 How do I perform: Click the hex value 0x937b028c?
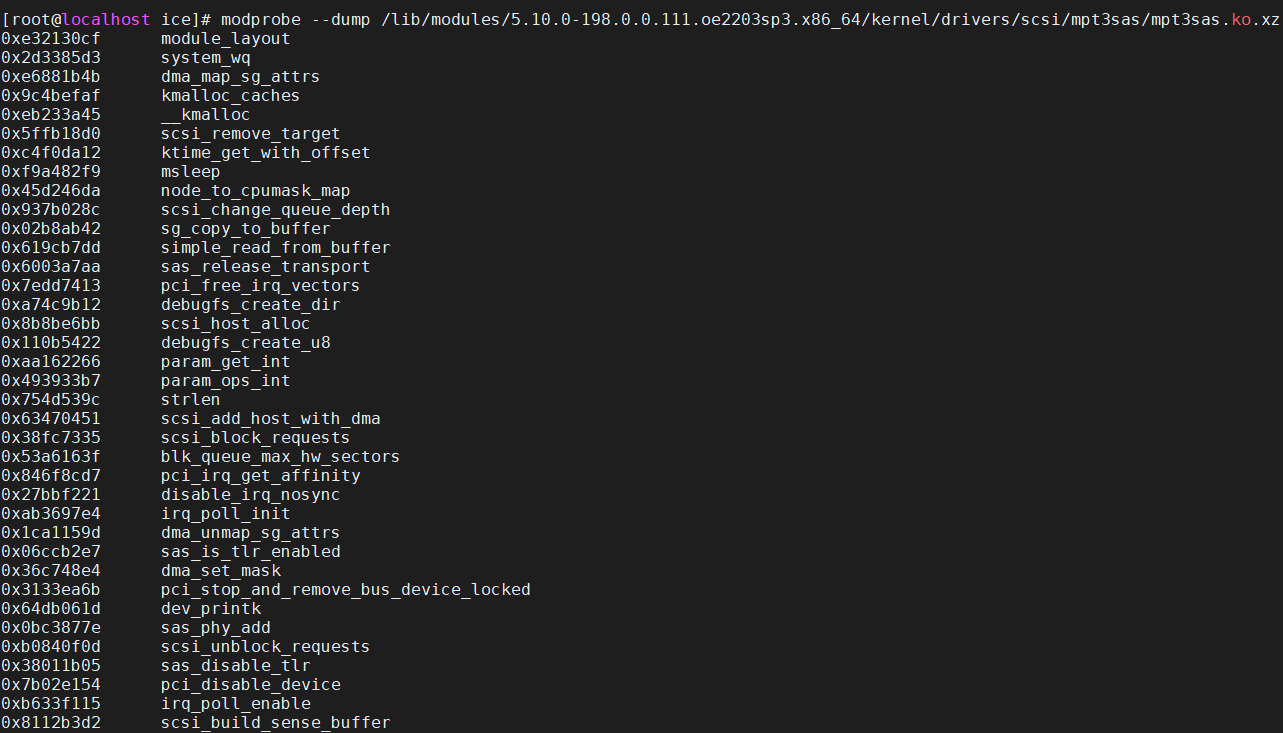(x=50, y=210)
